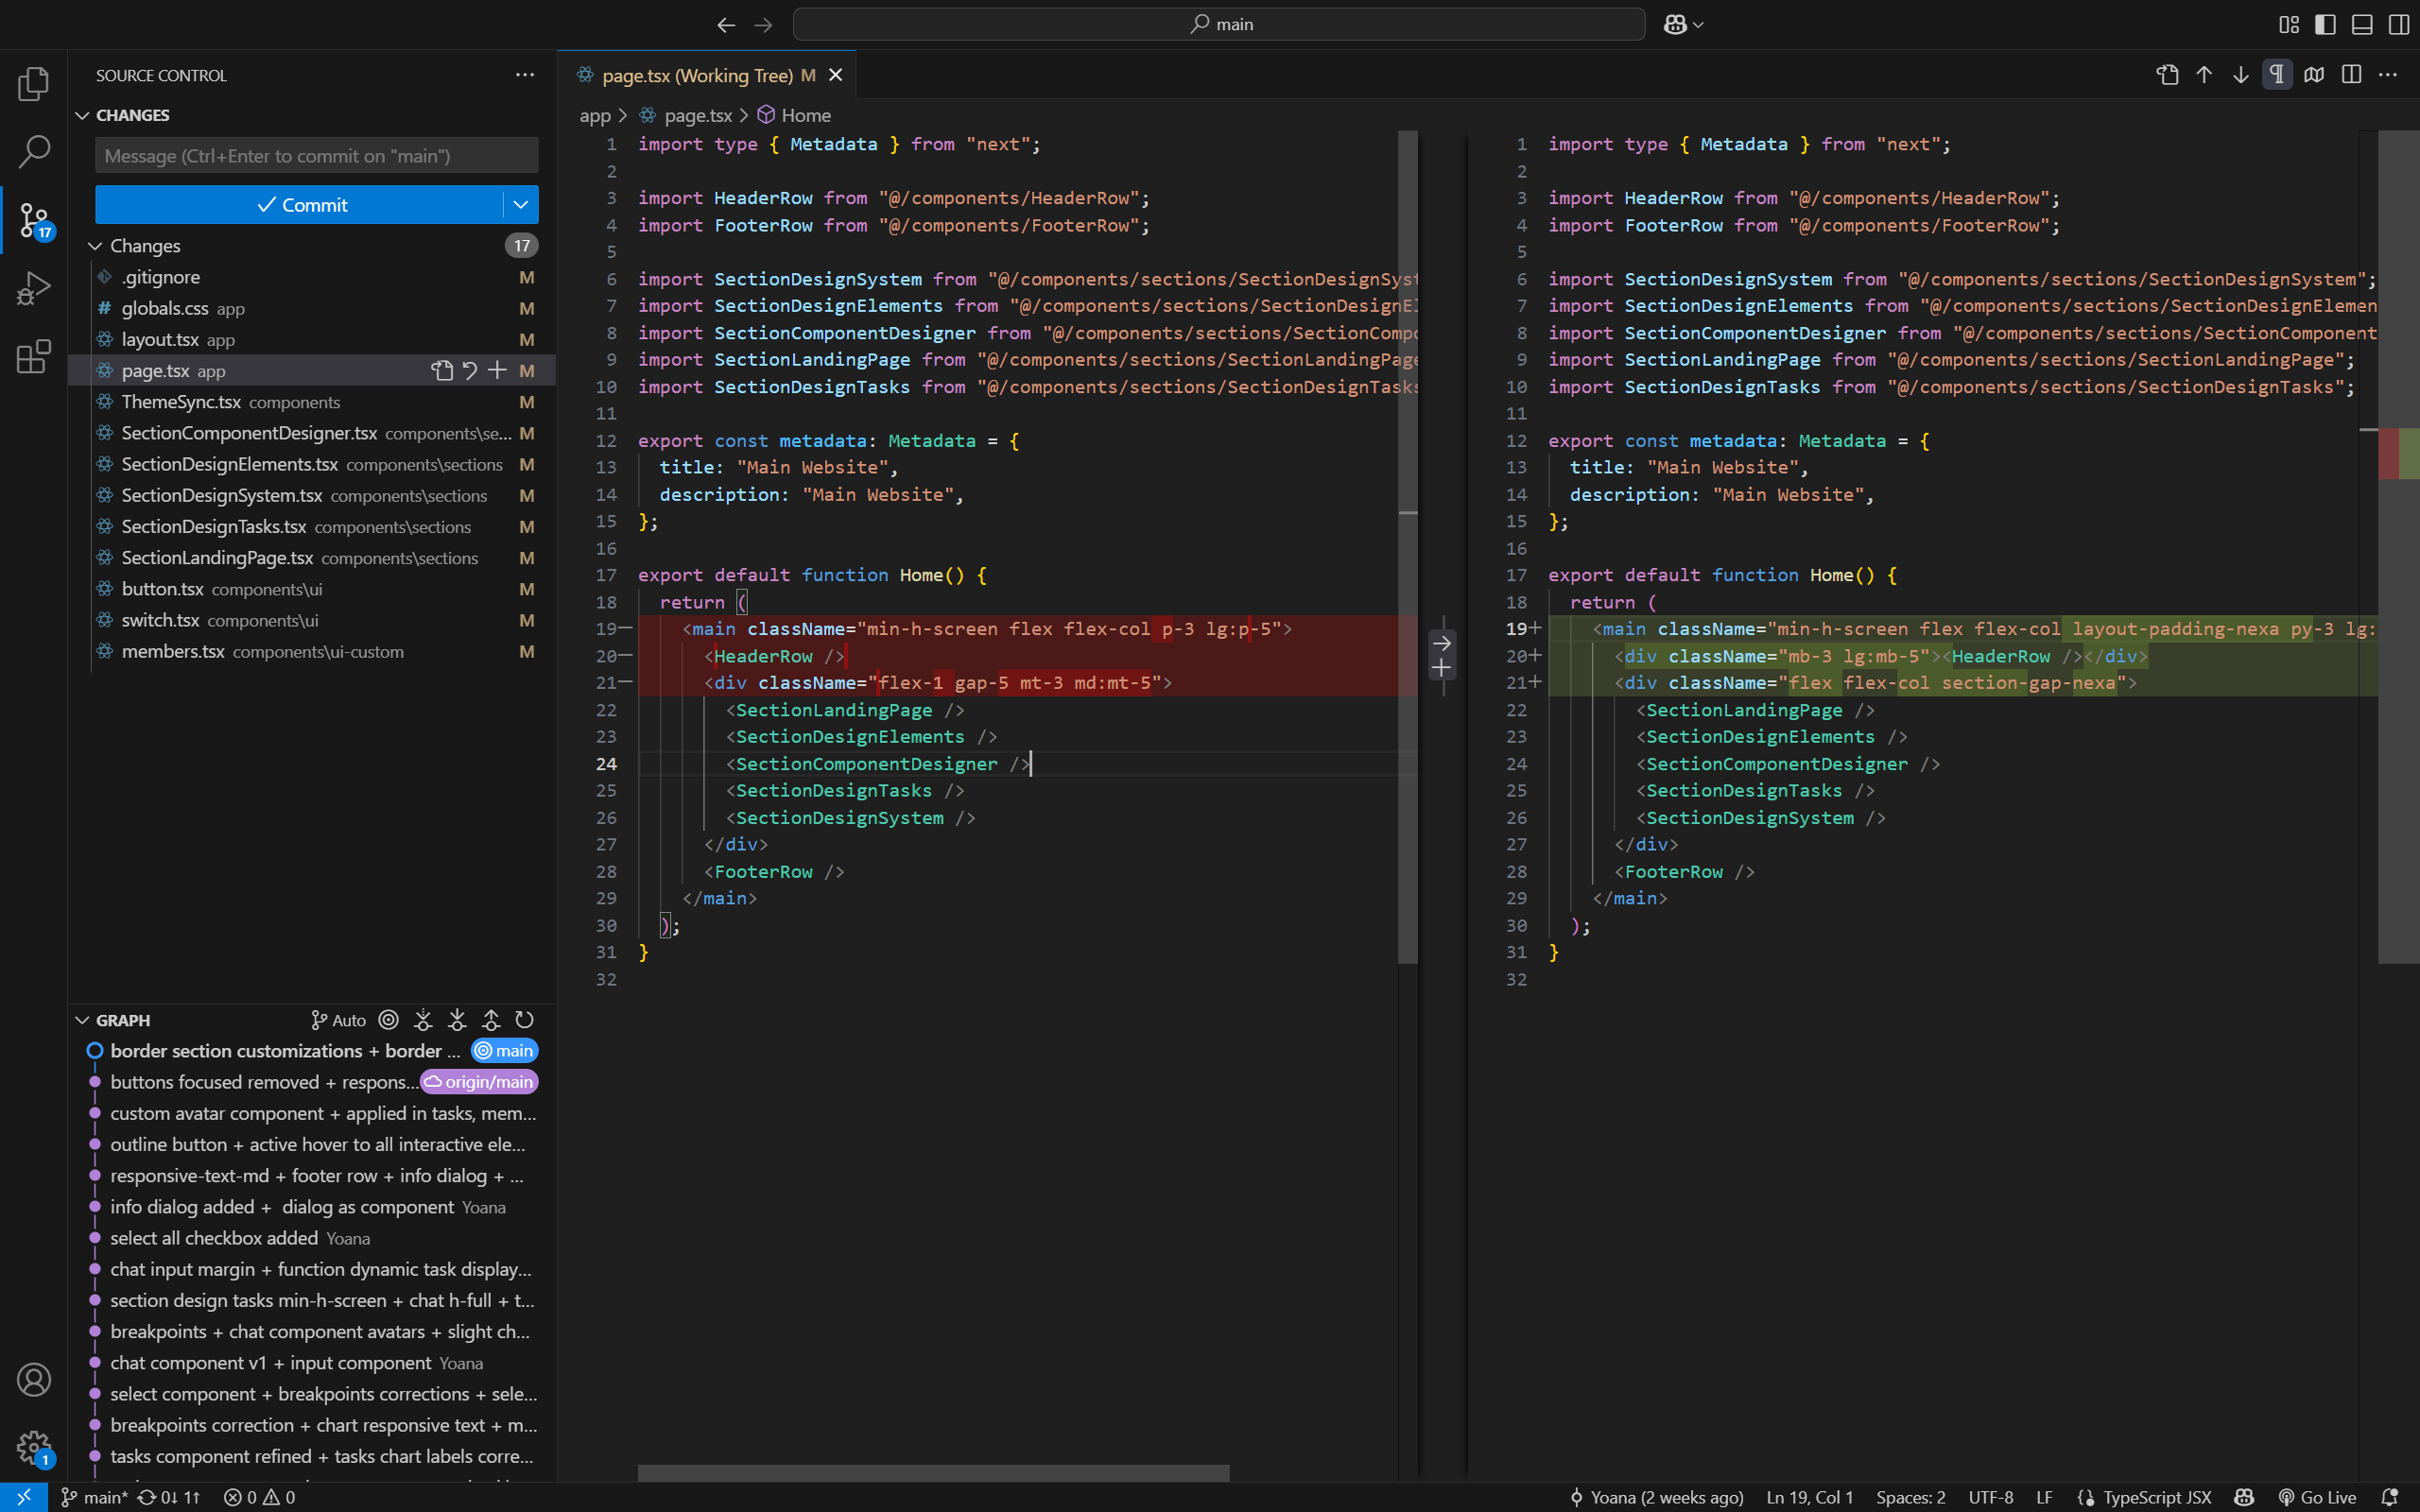This screenshot has width=2420, height=1512.
Task: Go to next change with down arrow
Action: click(x=2241, y=75)
